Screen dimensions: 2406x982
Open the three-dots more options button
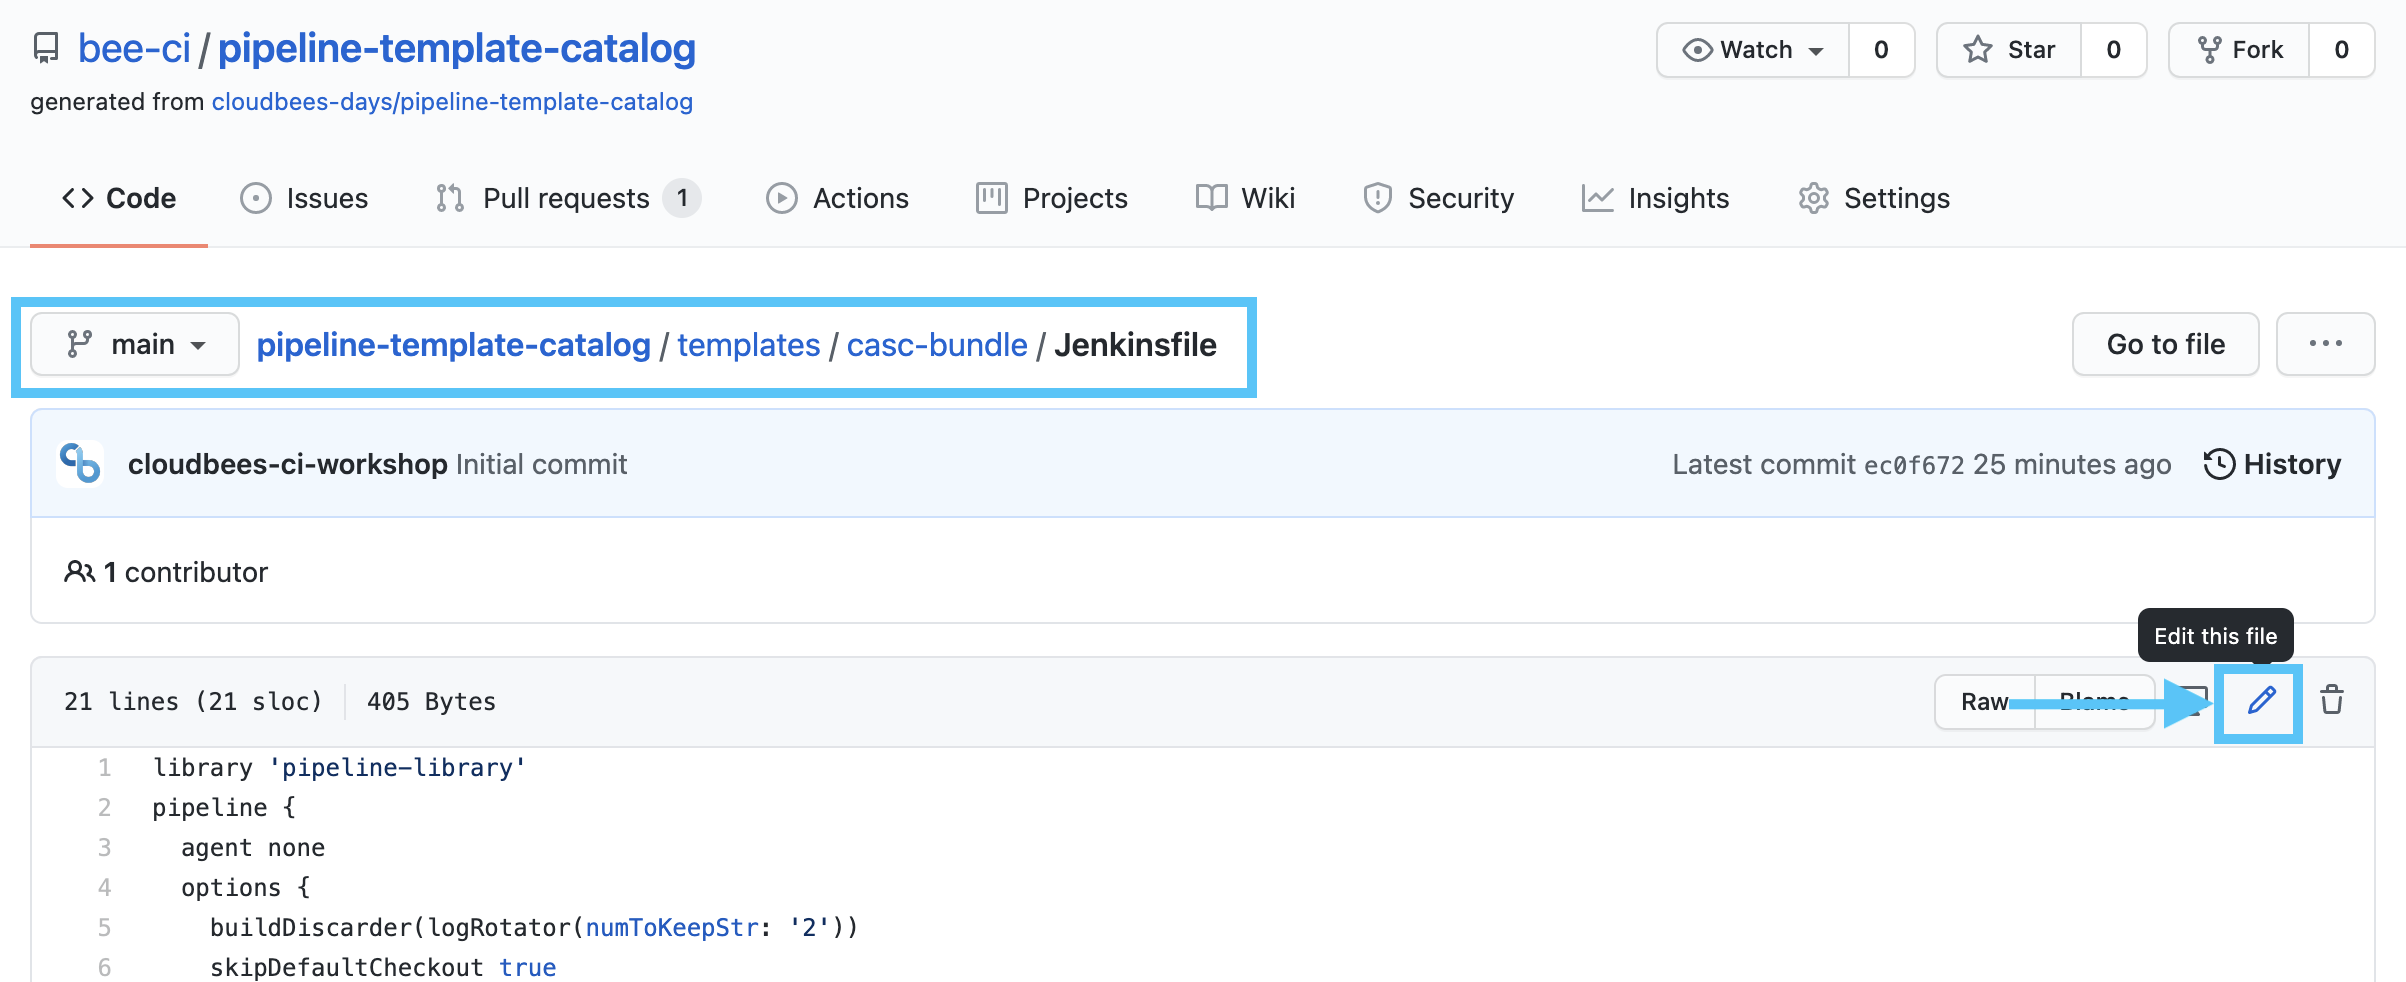coord(2325,344)
